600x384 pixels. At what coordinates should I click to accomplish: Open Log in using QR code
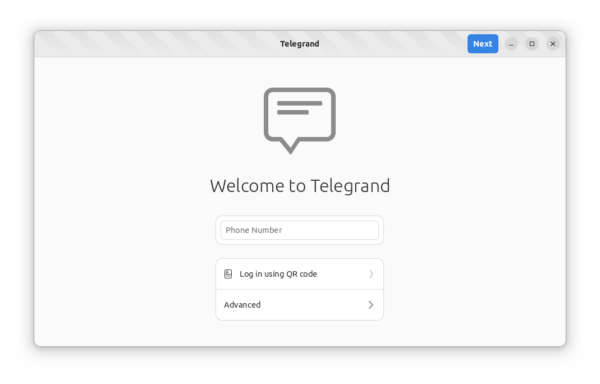(299, 274)
